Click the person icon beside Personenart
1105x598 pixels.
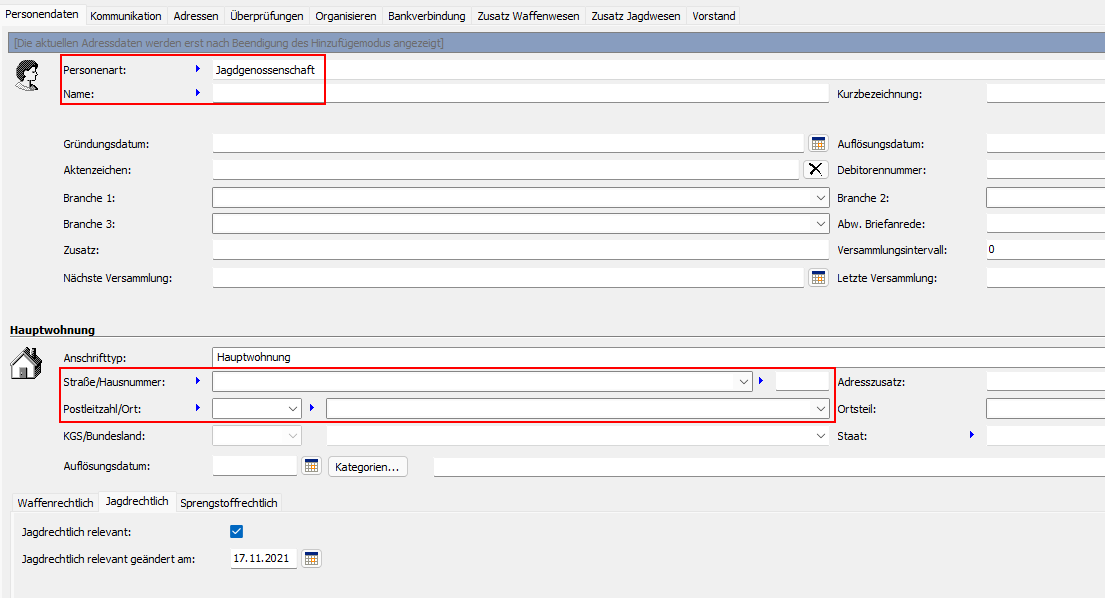click(x=26, y=76)
